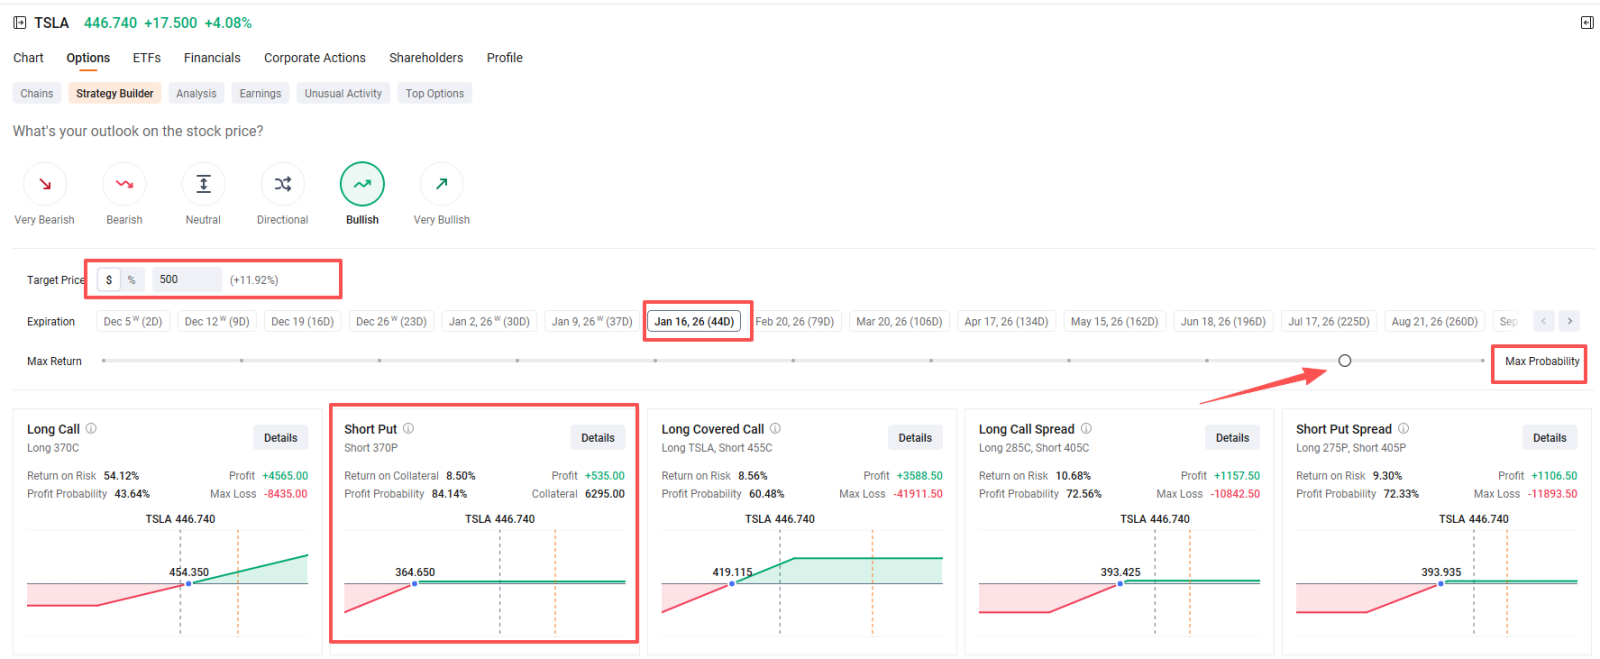
Task: Select the Analysis sub-tab
Action: pos(196,93)
